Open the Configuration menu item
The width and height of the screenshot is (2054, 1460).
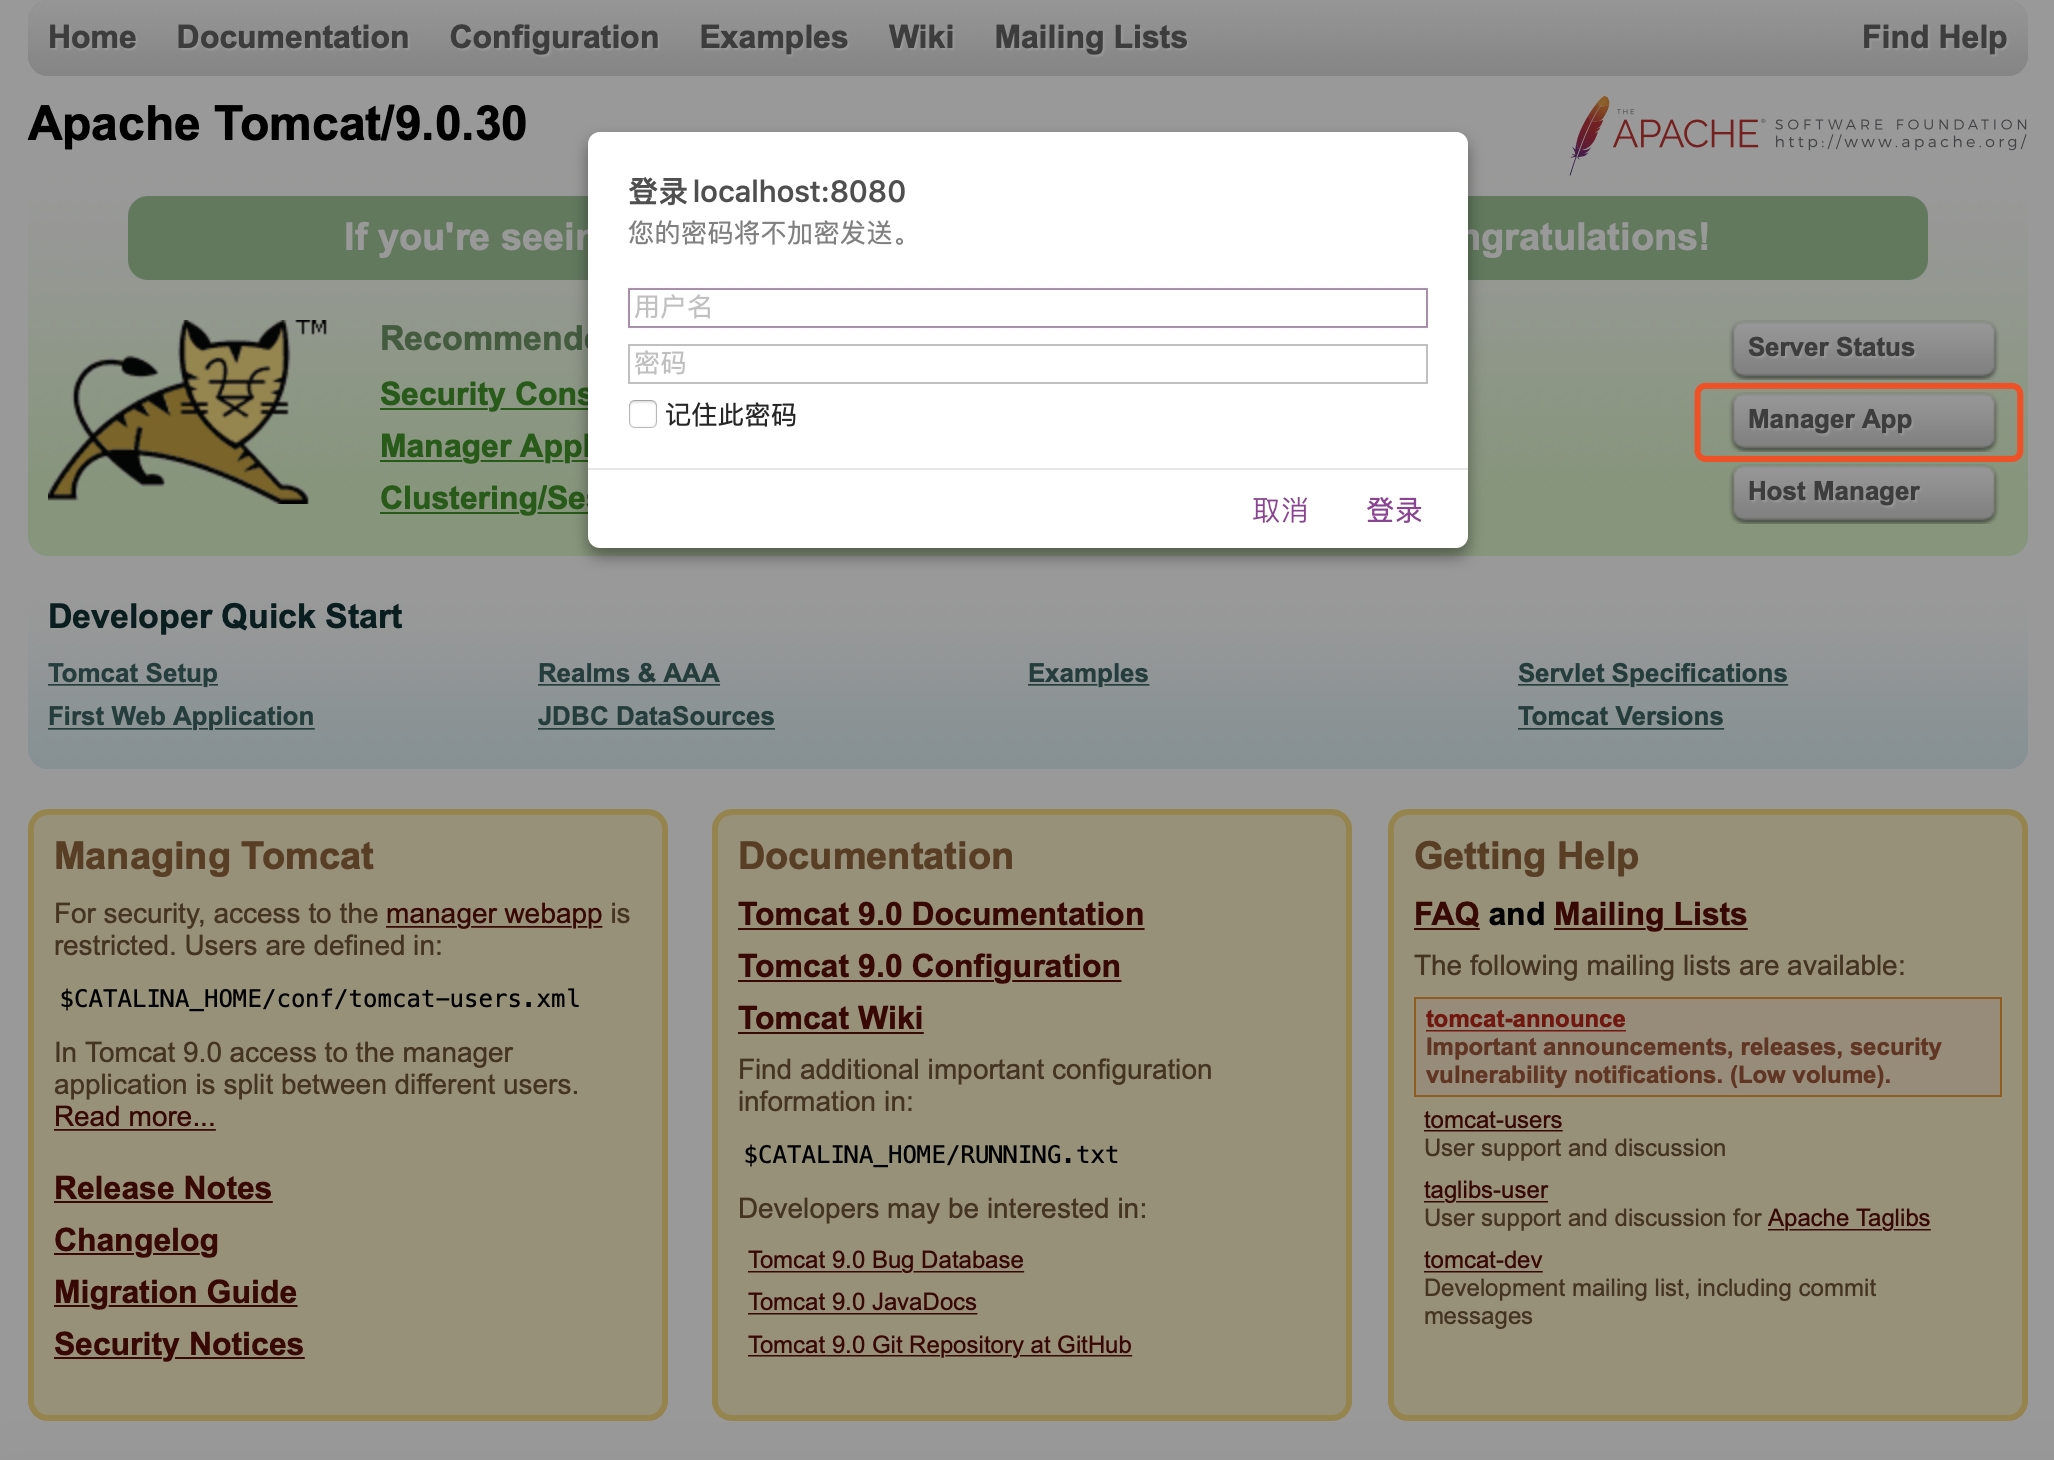554,37
